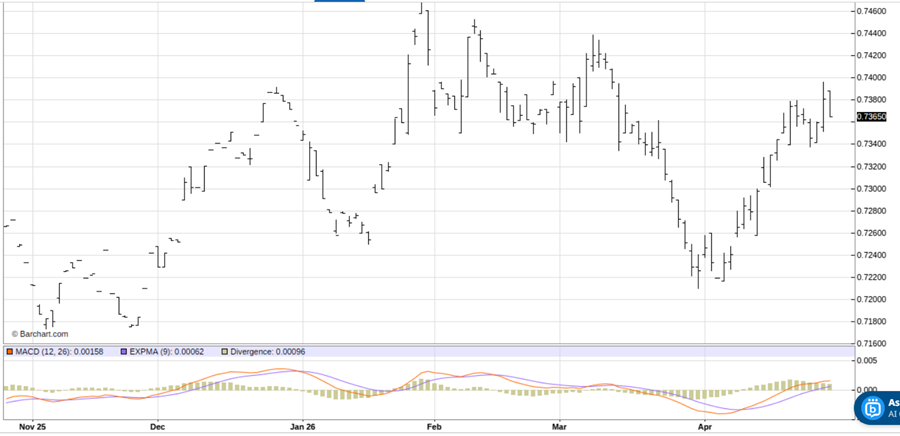This screenshot has width=900, height=436.
Task: Click the 0.71600 price axis label
Action: (871, 344)
